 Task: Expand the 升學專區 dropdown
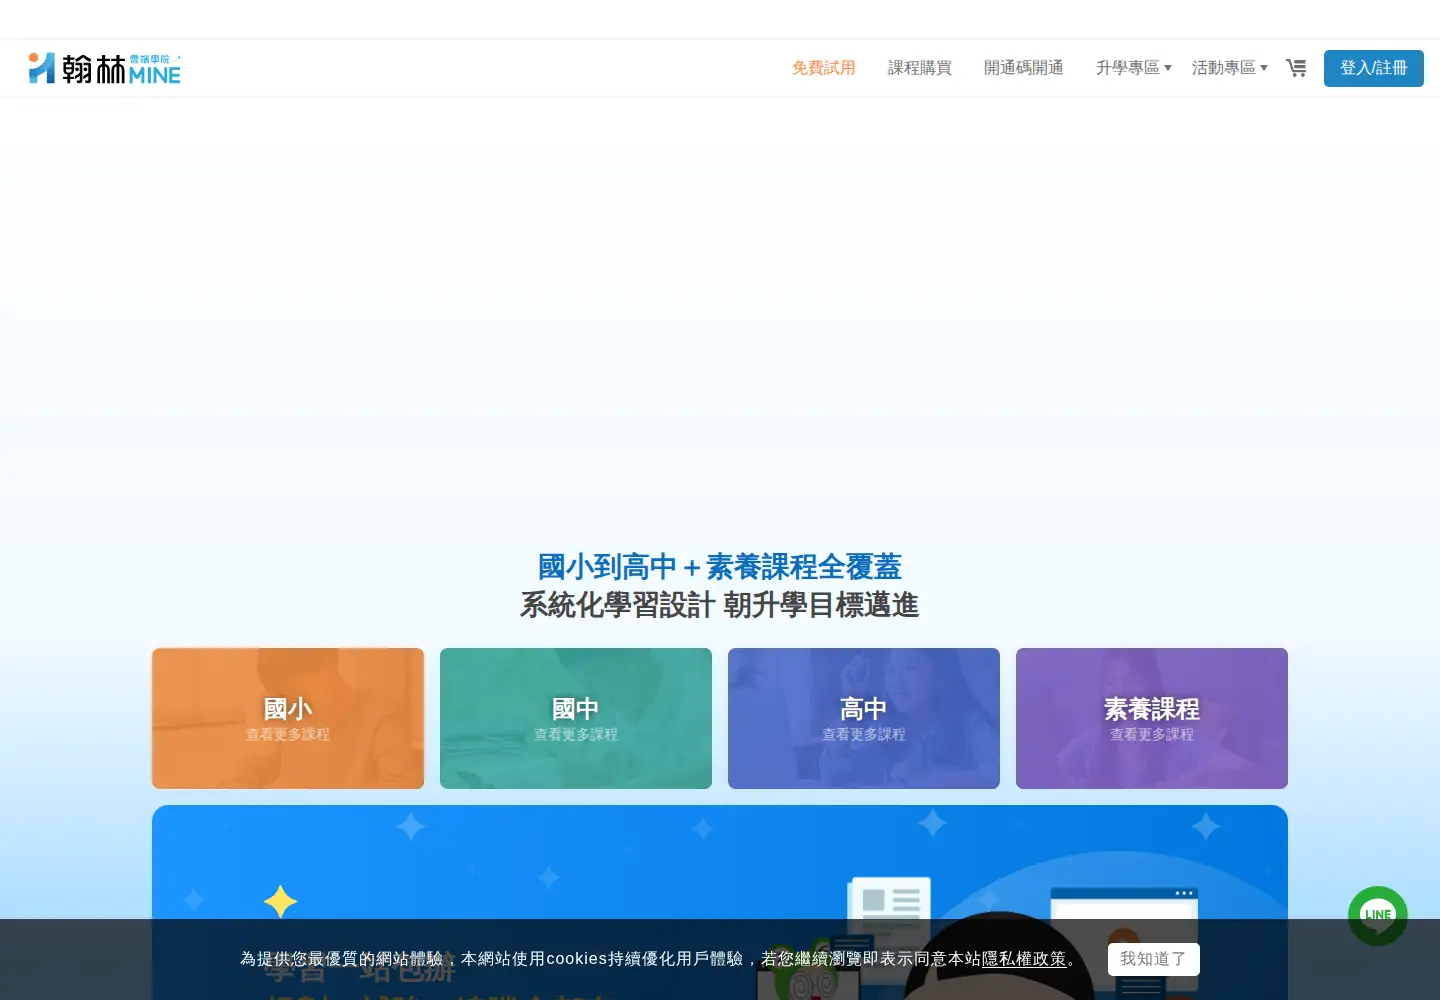[x=1134, y=68]
